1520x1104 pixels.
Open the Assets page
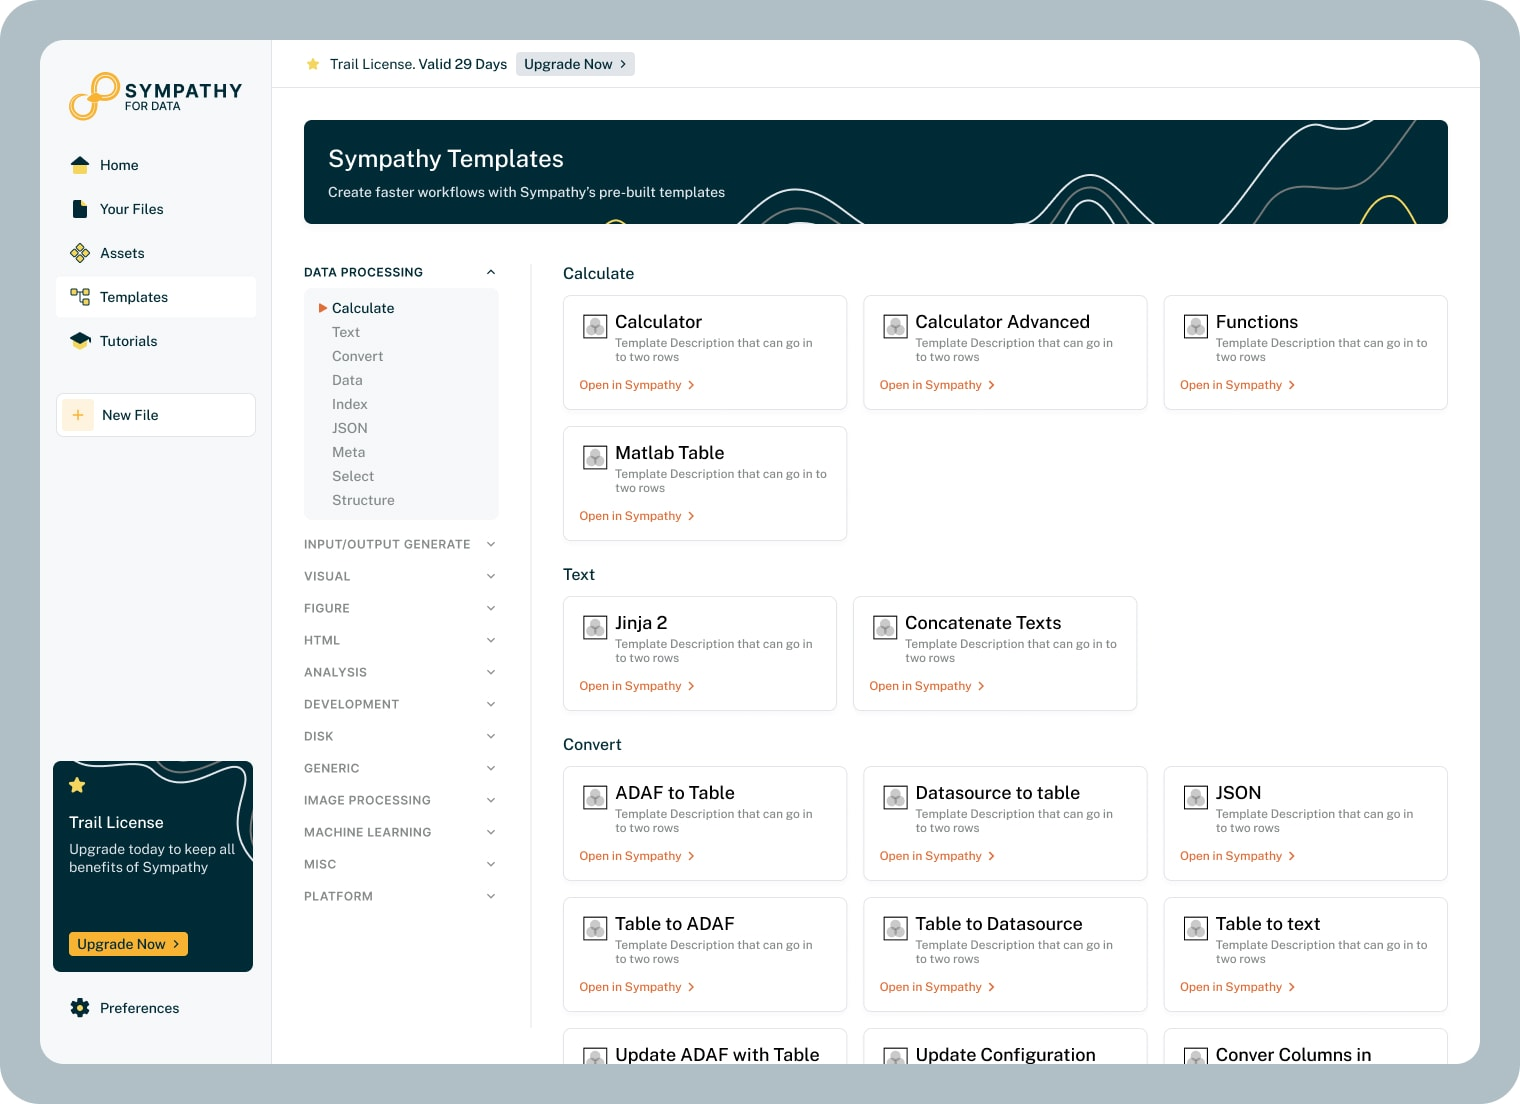tap(156, 253)
